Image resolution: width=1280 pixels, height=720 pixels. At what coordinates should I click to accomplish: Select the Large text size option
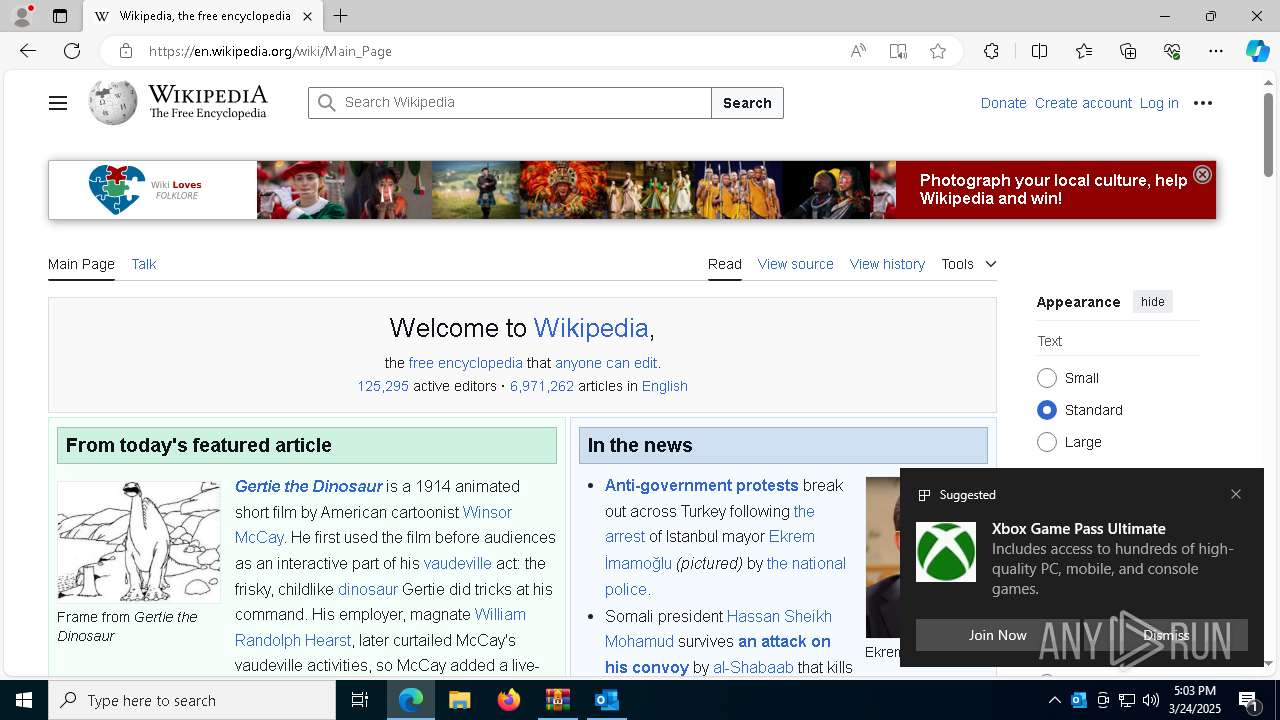(x=1047, y=442)
